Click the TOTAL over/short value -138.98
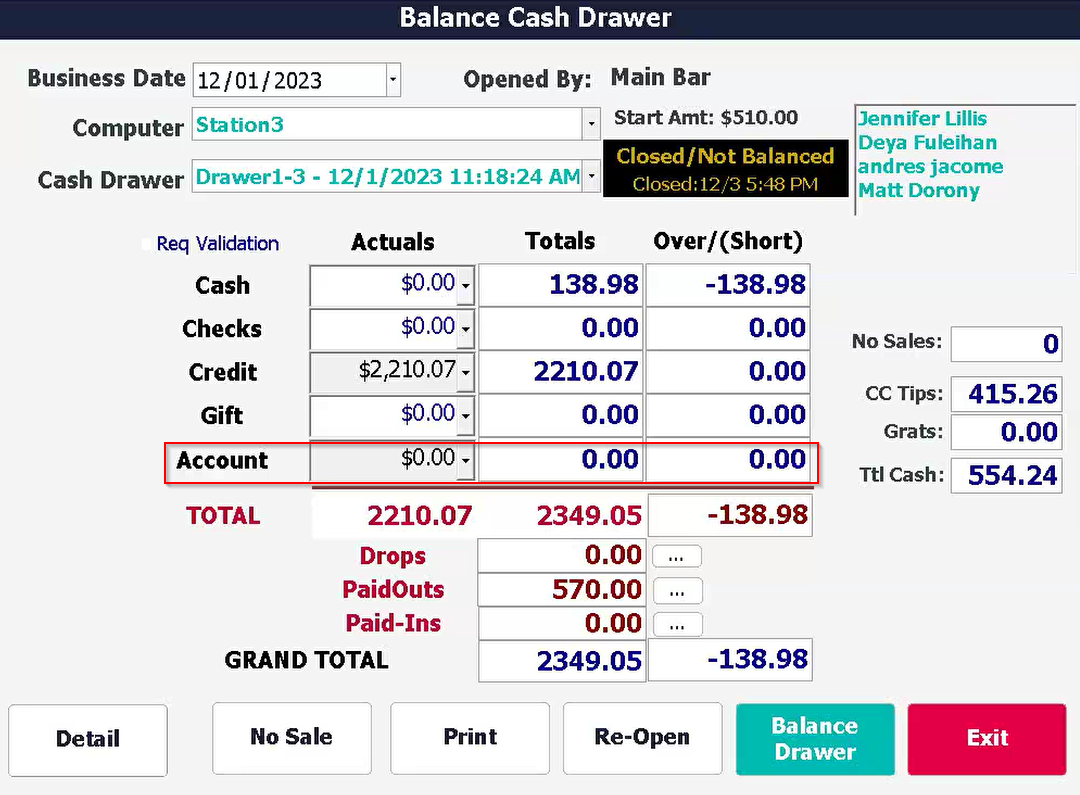This screenshot has height=795, width=1080. [730, 515]
